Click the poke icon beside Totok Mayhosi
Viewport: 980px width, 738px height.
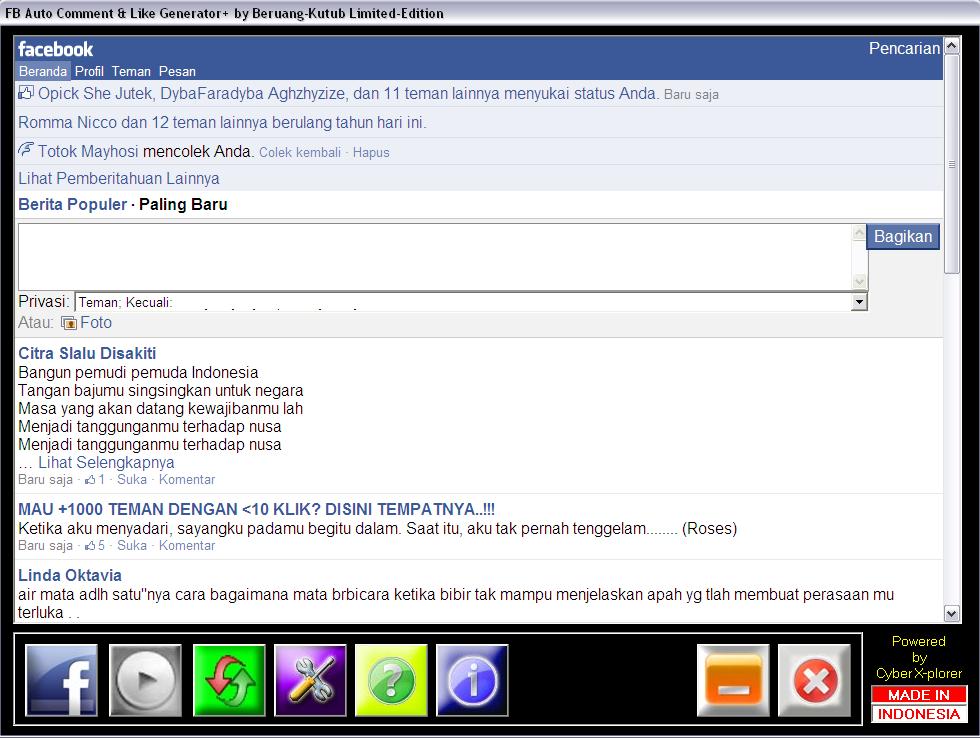point(26,149)
